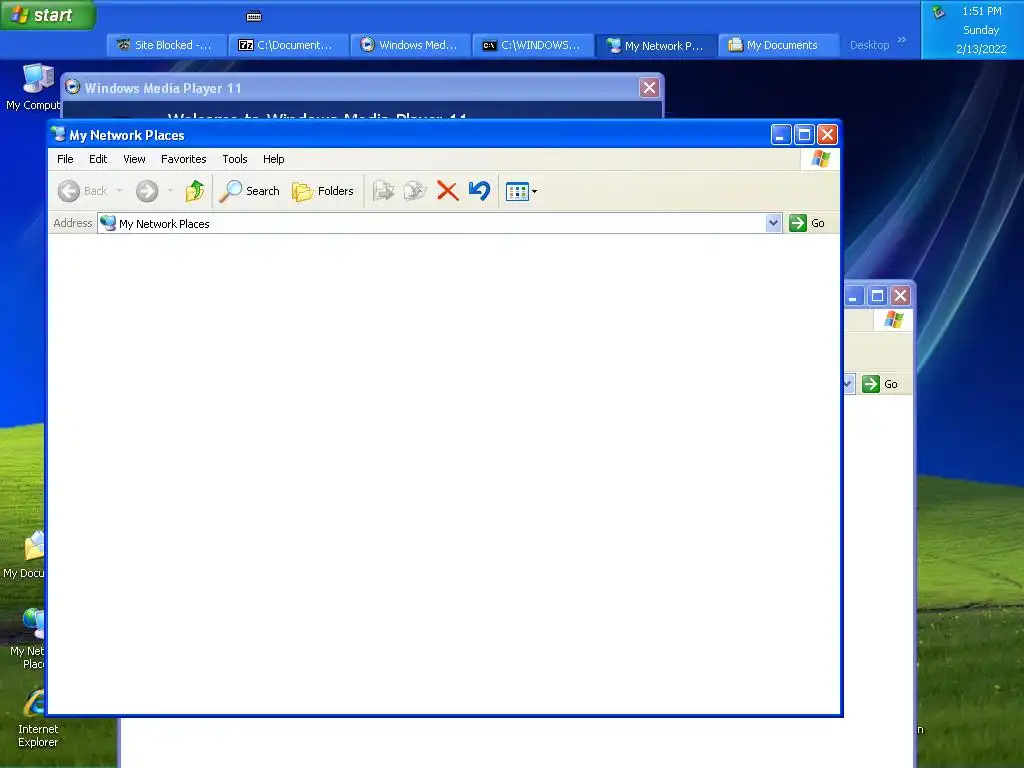Click the Copy To toolbar icon

click(415, 191)
